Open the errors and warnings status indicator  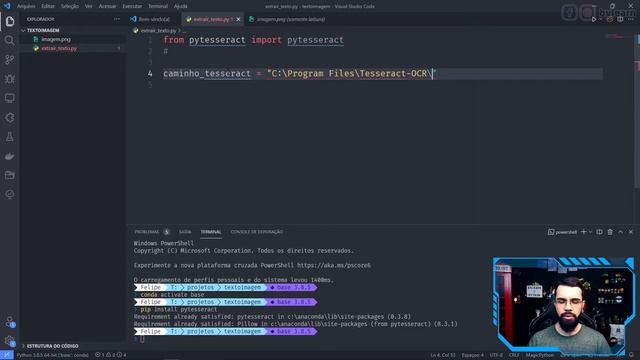click(x=111, y=355)
